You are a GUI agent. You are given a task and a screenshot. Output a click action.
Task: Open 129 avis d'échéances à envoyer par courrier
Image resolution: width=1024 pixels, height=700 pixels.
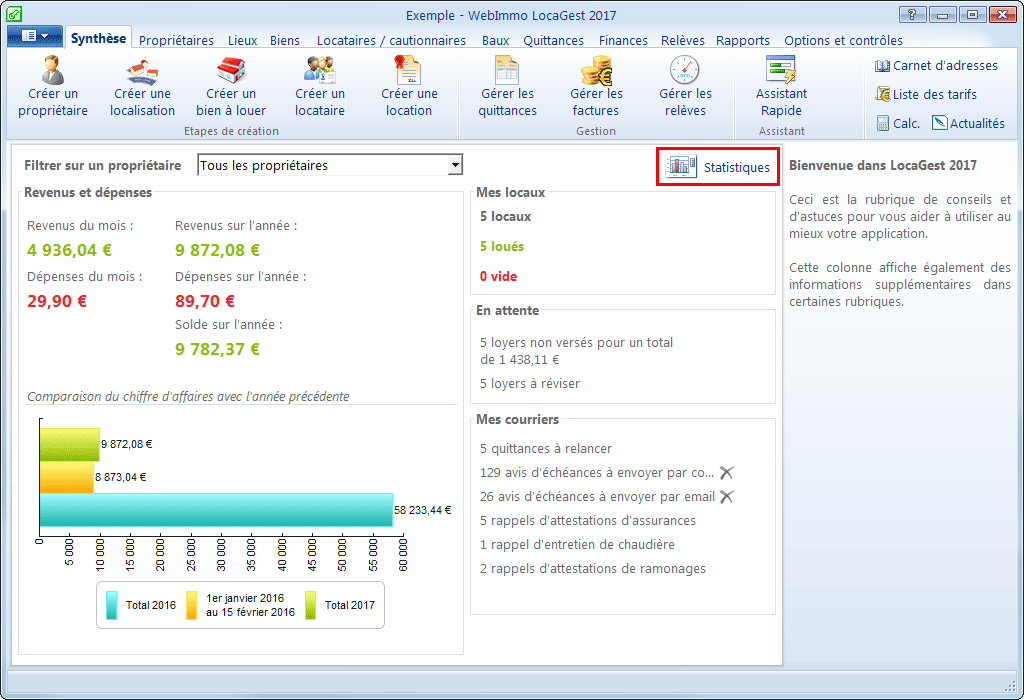coord(597,473)
